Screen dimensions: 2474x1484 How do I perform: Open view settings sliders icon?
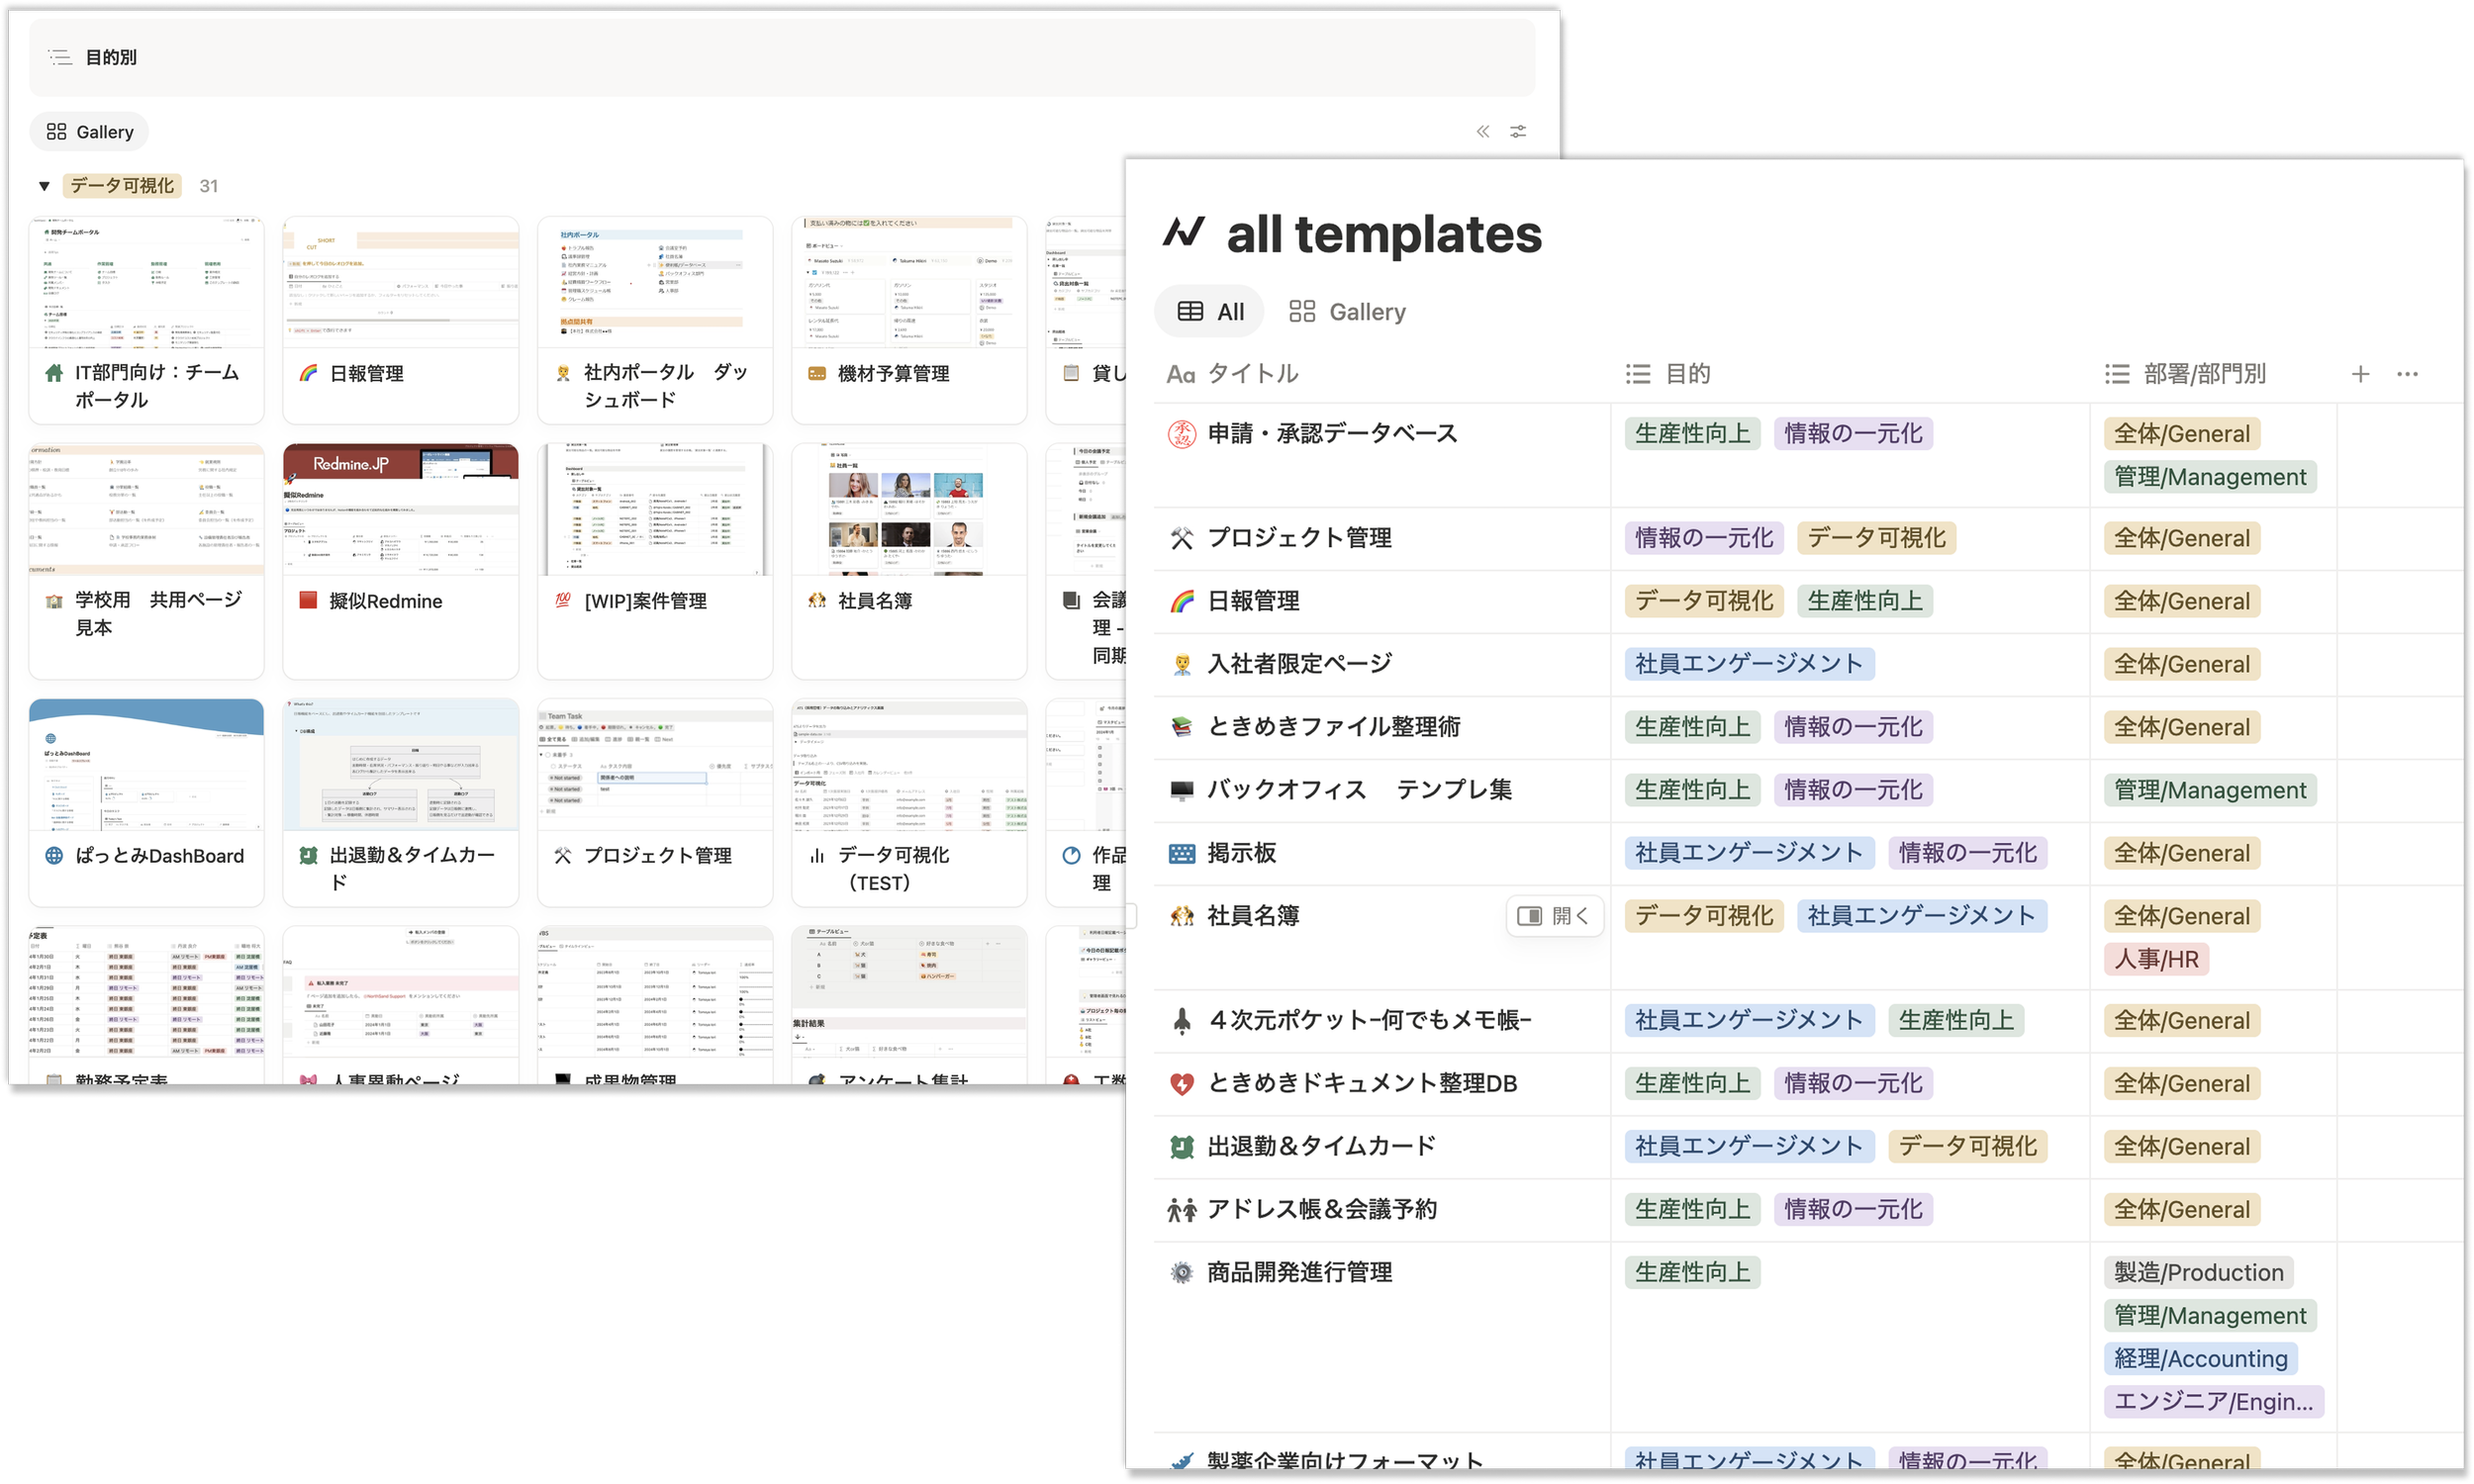1518,132
